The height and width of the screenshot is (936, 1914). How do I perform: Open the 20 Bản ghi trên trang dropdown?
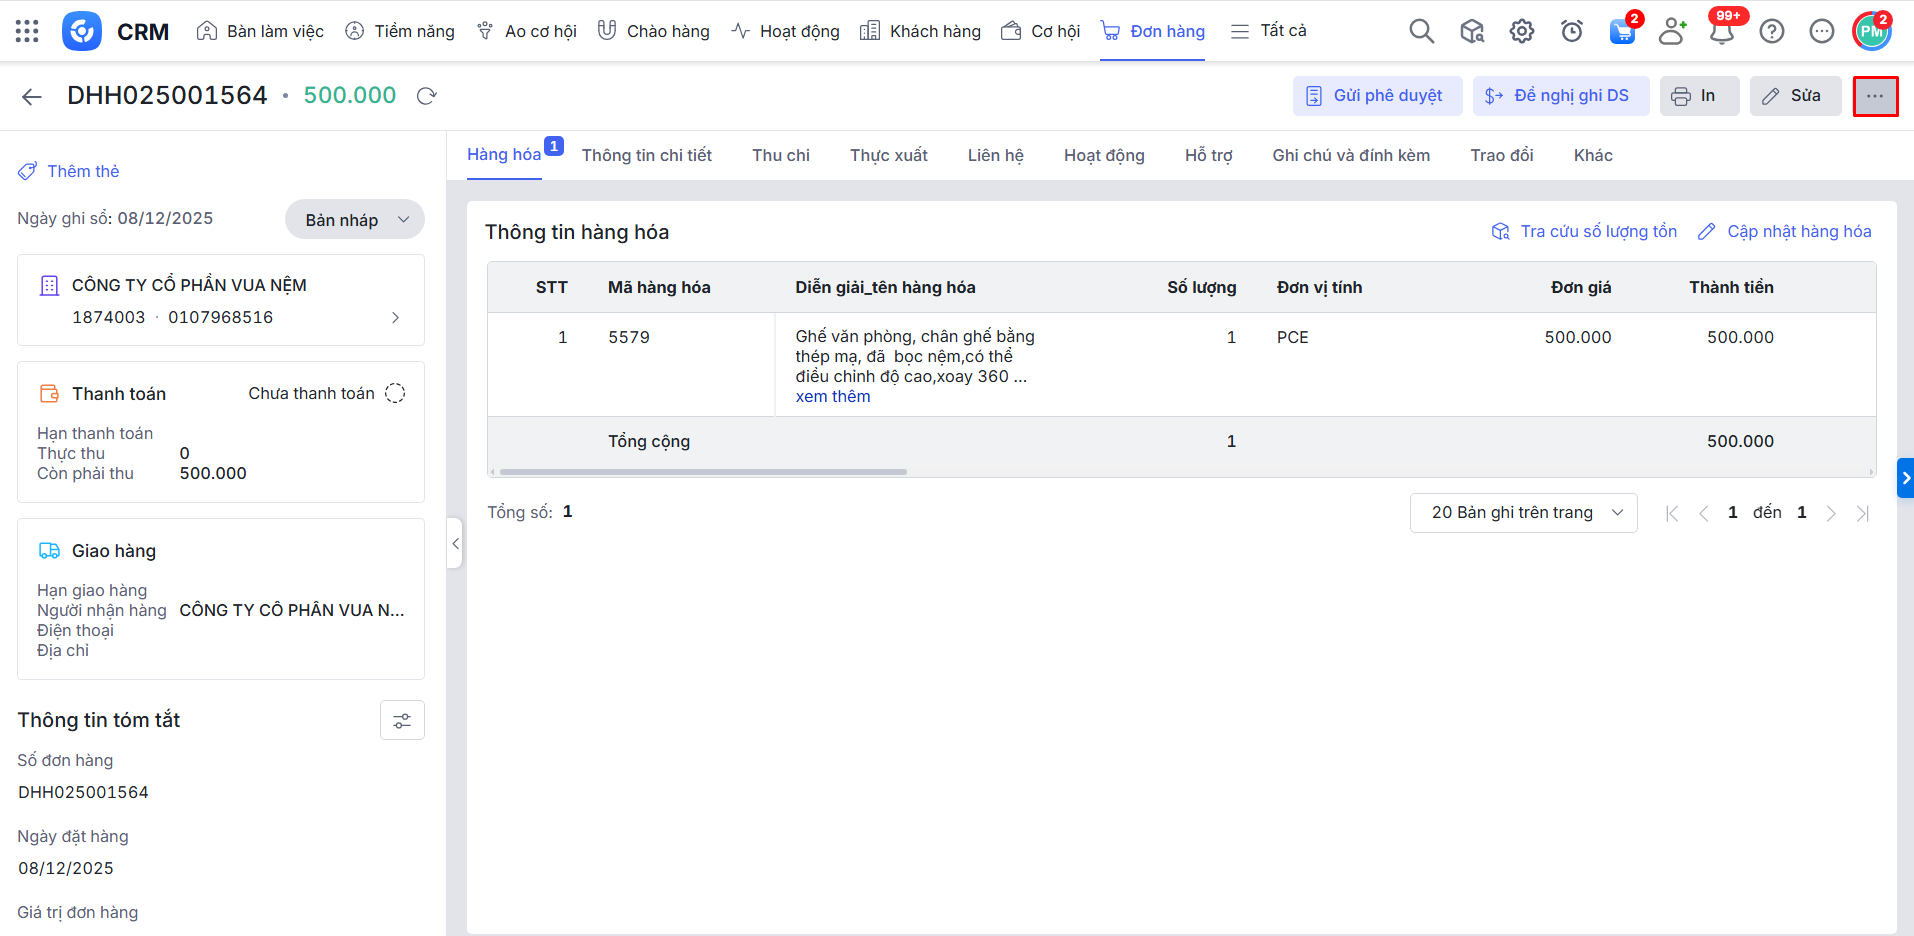click(x=1523, y=513)
